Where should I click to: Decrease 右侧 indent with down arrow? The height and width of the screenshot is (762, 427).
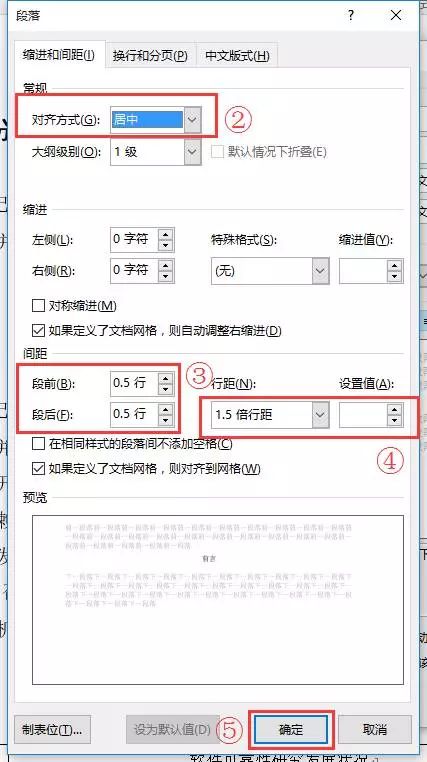coord(166,276)
